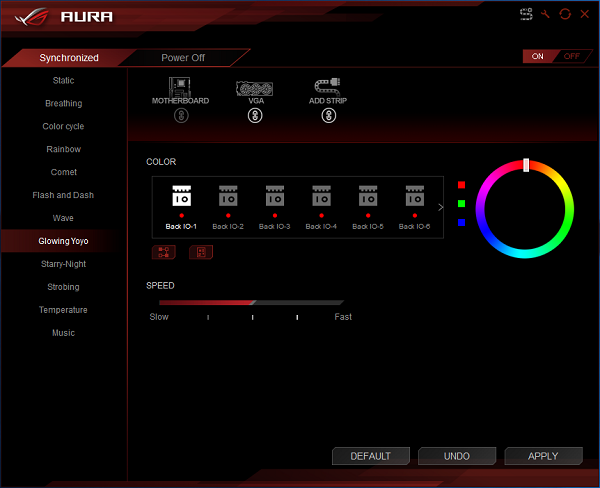Switch lighting ON
Image resolution: width=600 pixels, height=488 pixels.
[538, 56]
